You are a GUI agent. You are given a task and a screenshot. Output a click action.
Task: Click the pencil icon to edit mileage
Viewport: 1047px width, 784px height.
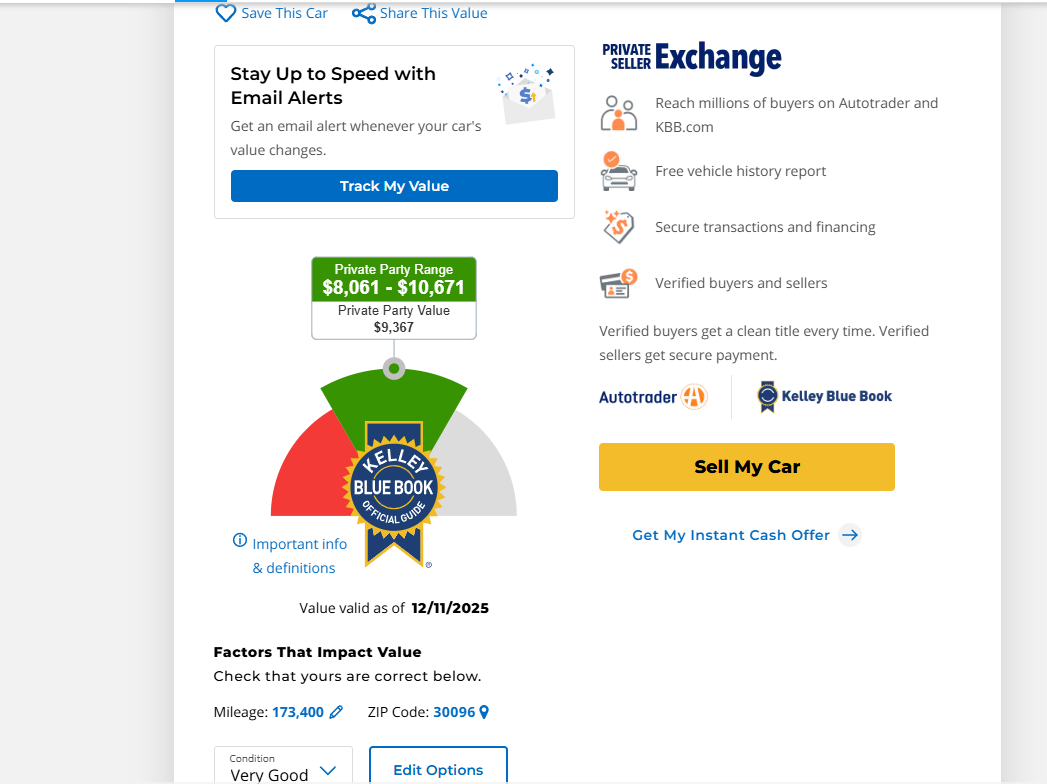pyautogui.click(x=336, y=712)
